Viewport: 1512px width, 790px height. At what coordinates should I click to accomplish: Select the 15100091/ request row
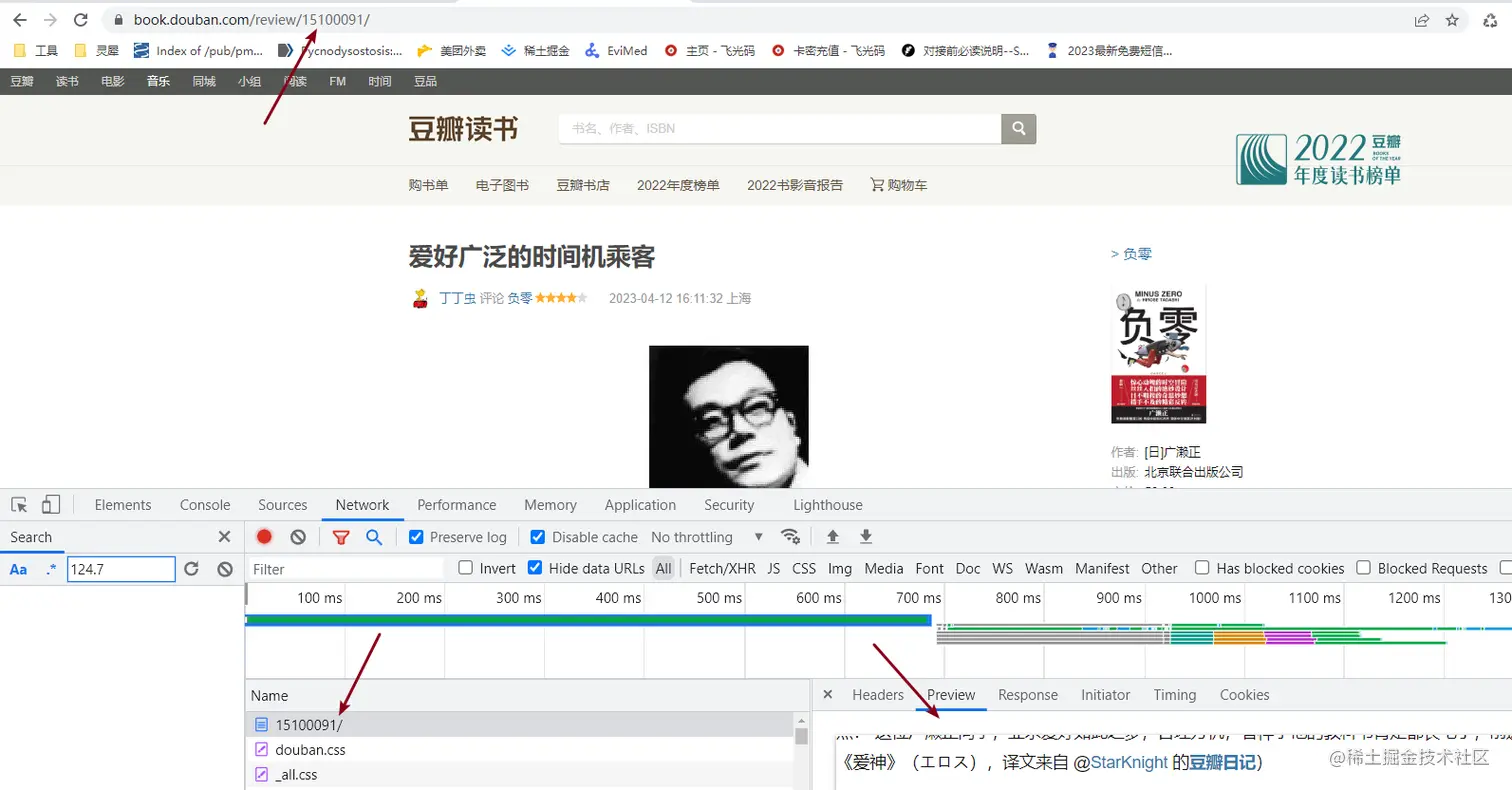pyautogui.click(x=520, y=723)
